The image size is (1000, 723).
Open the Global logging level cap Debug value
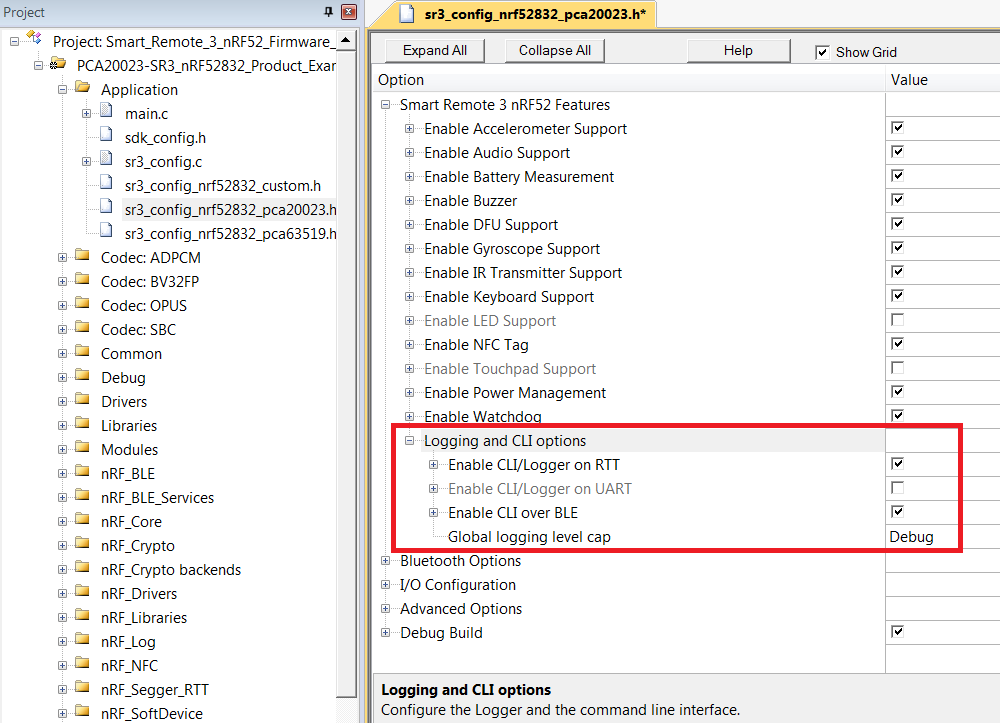click(x=911, y=537)
